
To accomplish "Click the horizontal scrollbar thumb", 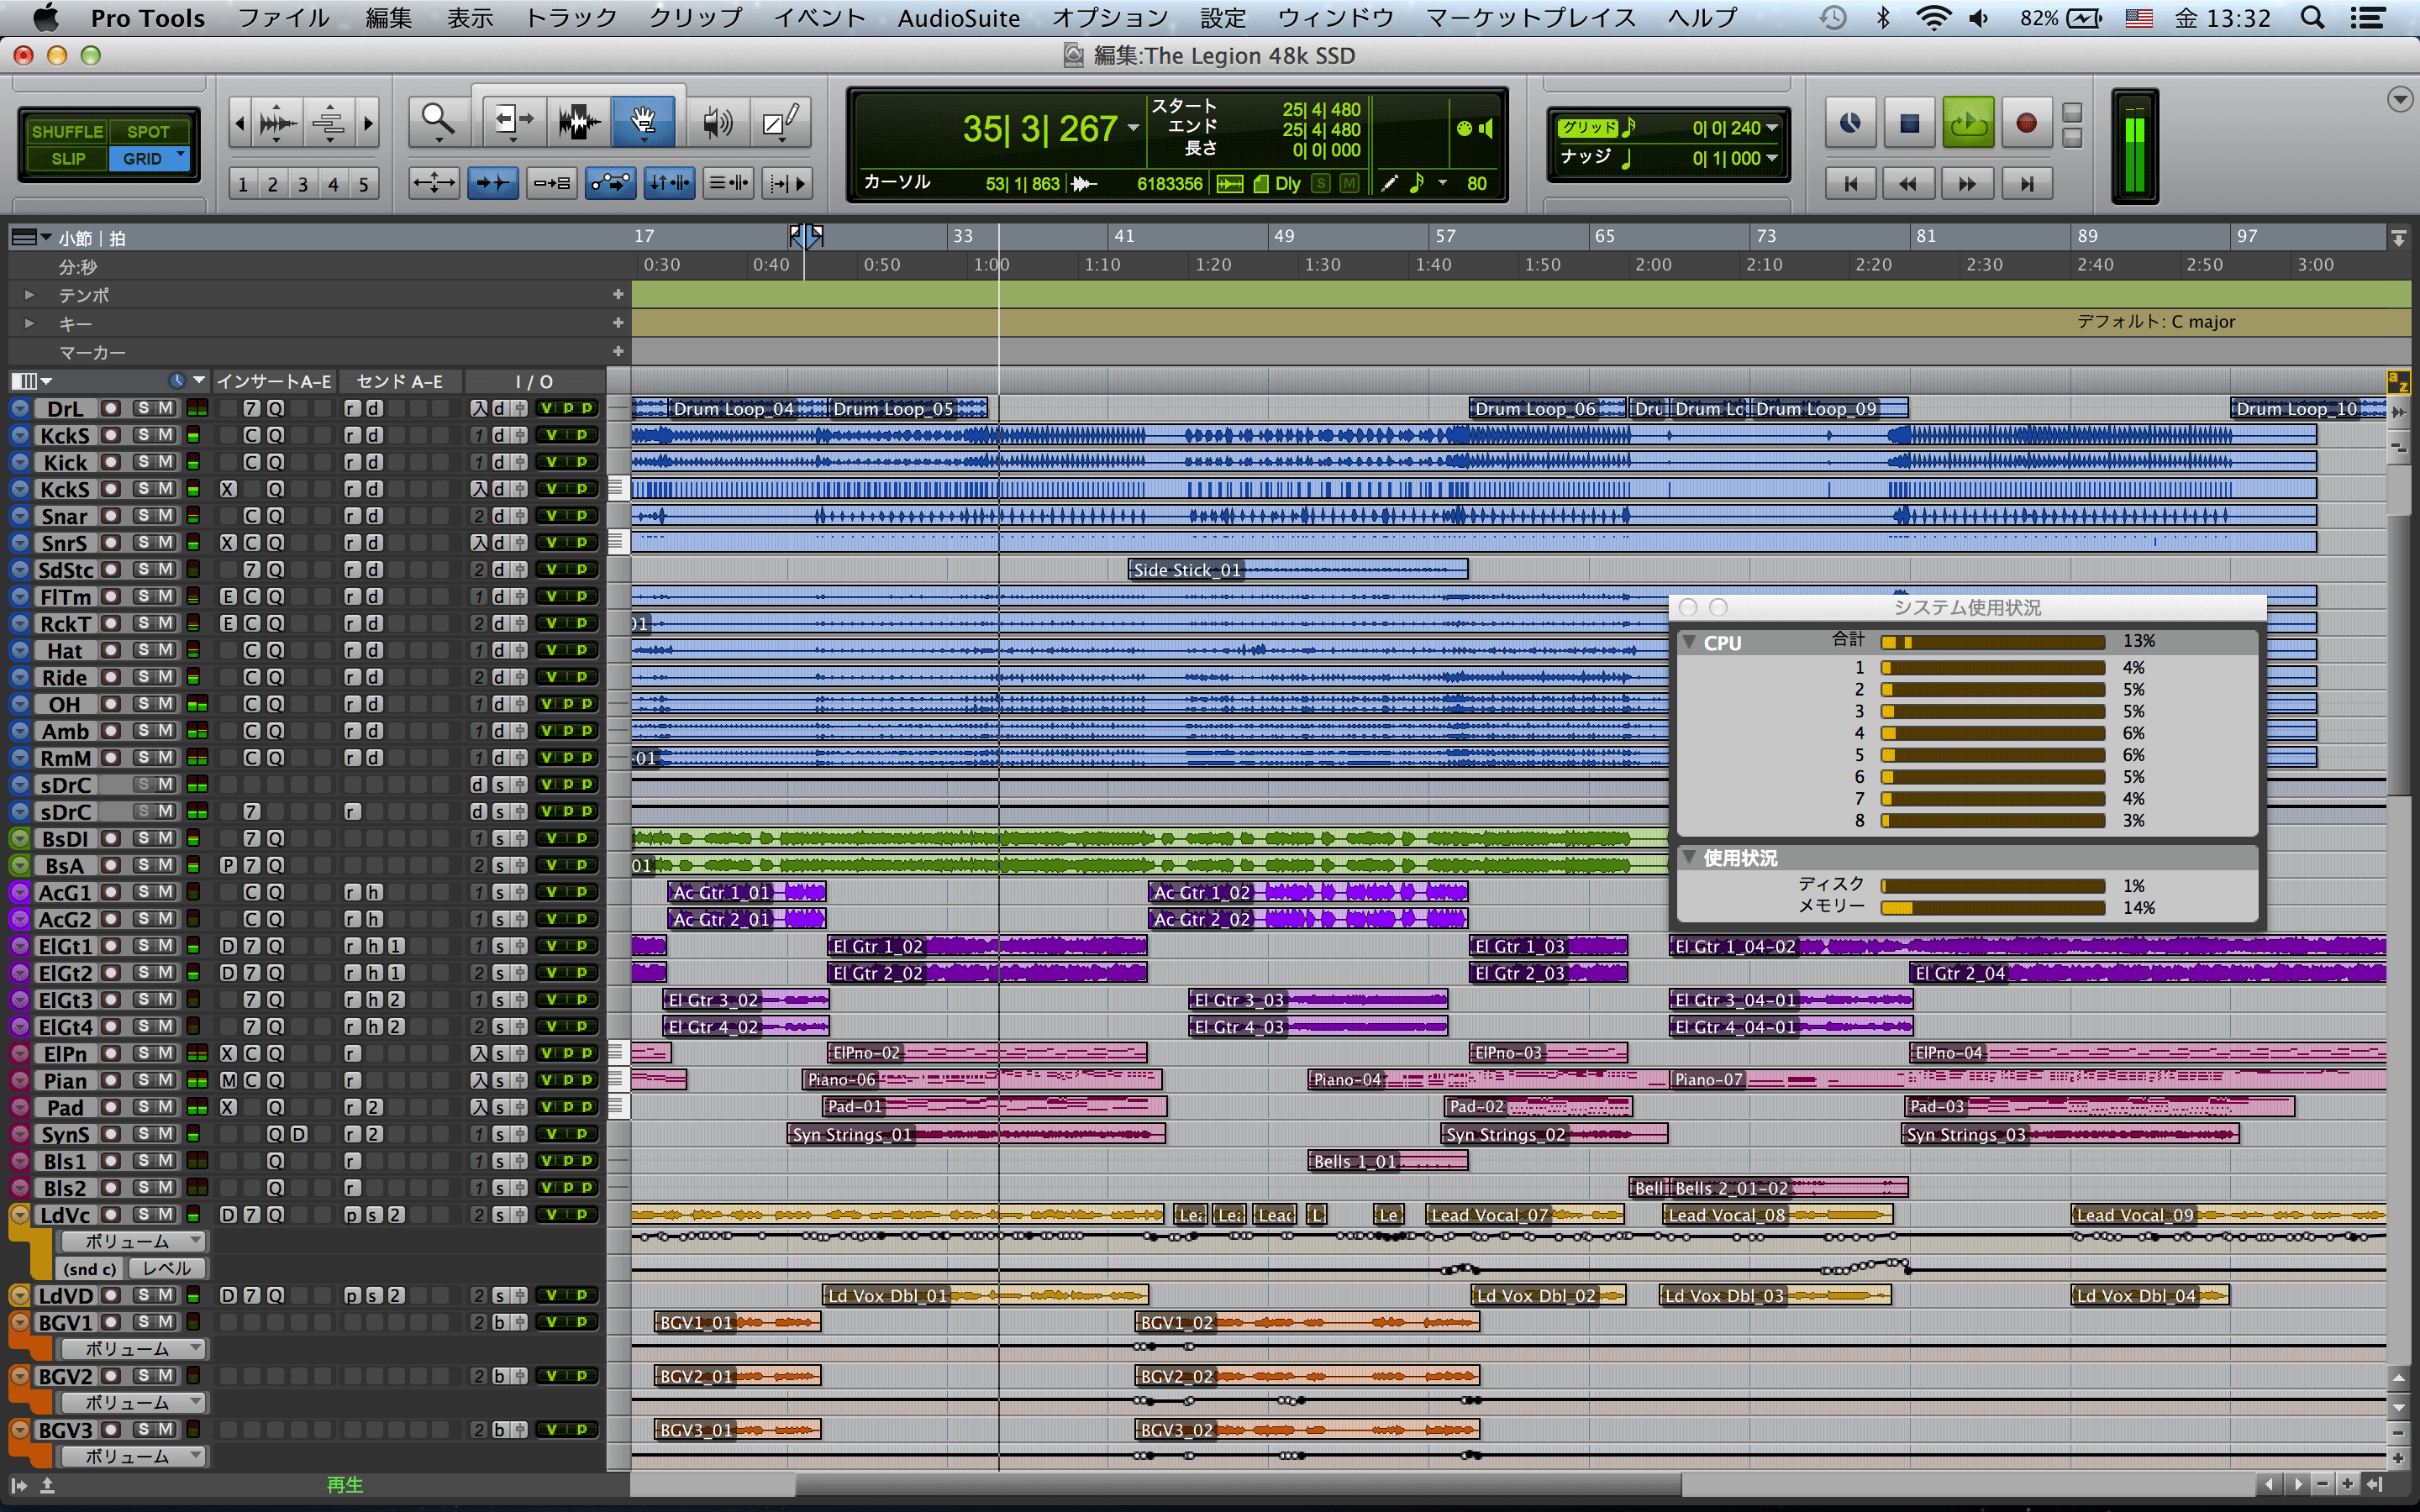I will pyautogui.click(x=1238, y=1485).
